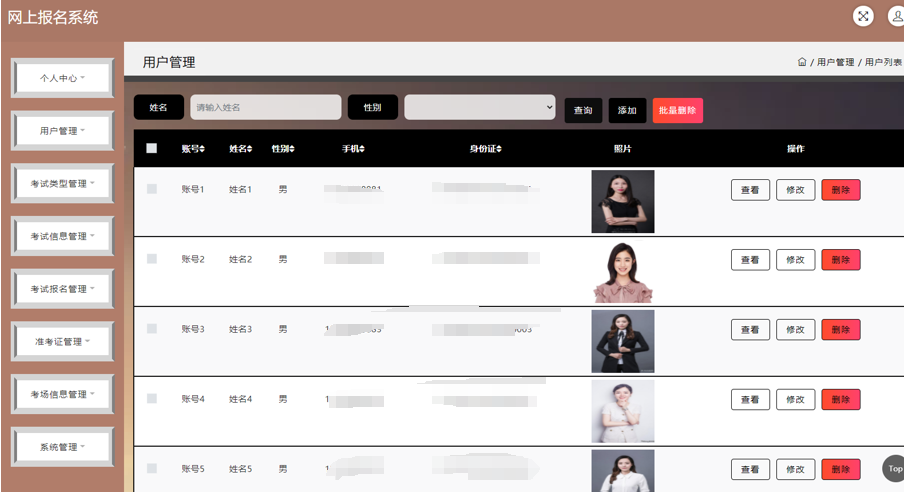Delete 账号2 with the 删除 button

point(841,260)
